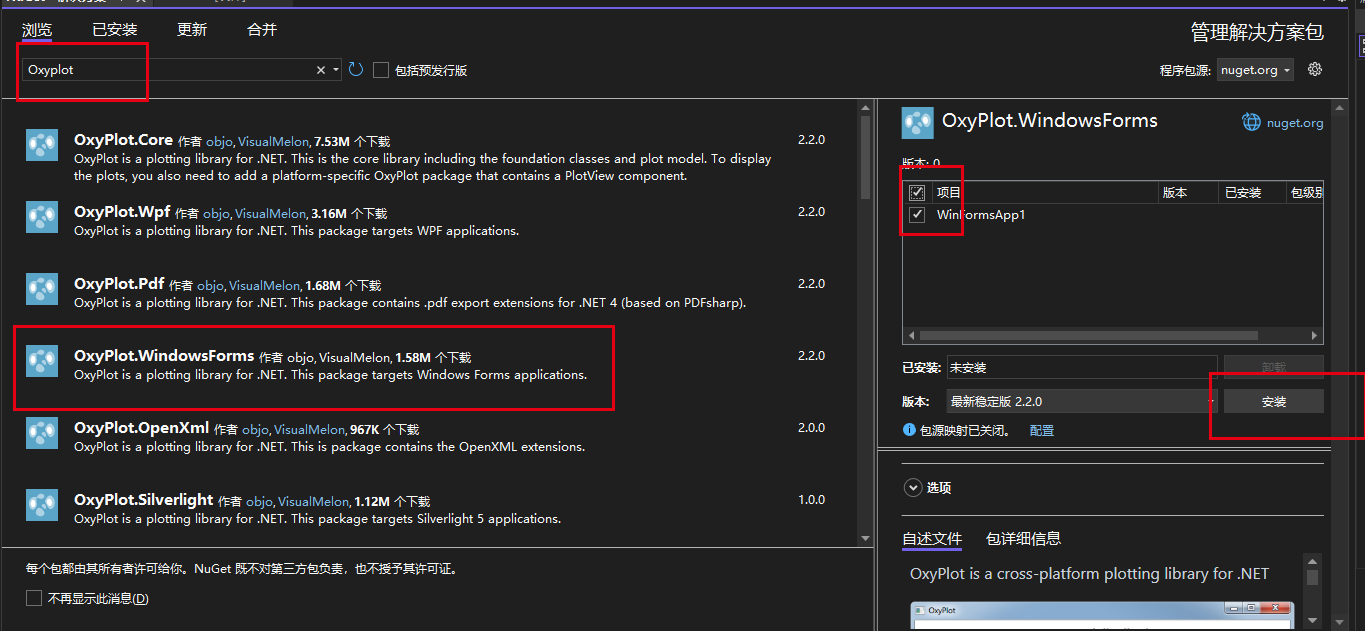Viewport: 1365px width, 631px height.
Task: Uncheck the WinFormsApp1 project checkbox
Action: pyautogui.click(x=917, y=214)
